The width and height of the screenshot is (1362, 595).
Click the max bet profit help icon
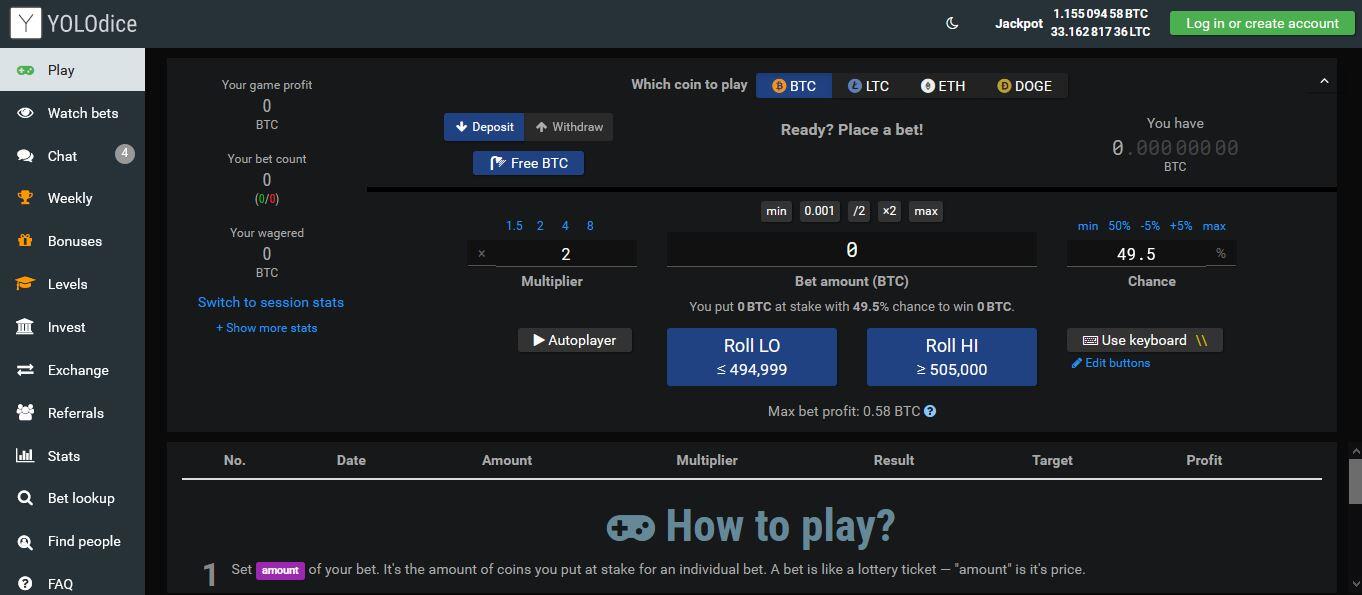click(930, 411)
